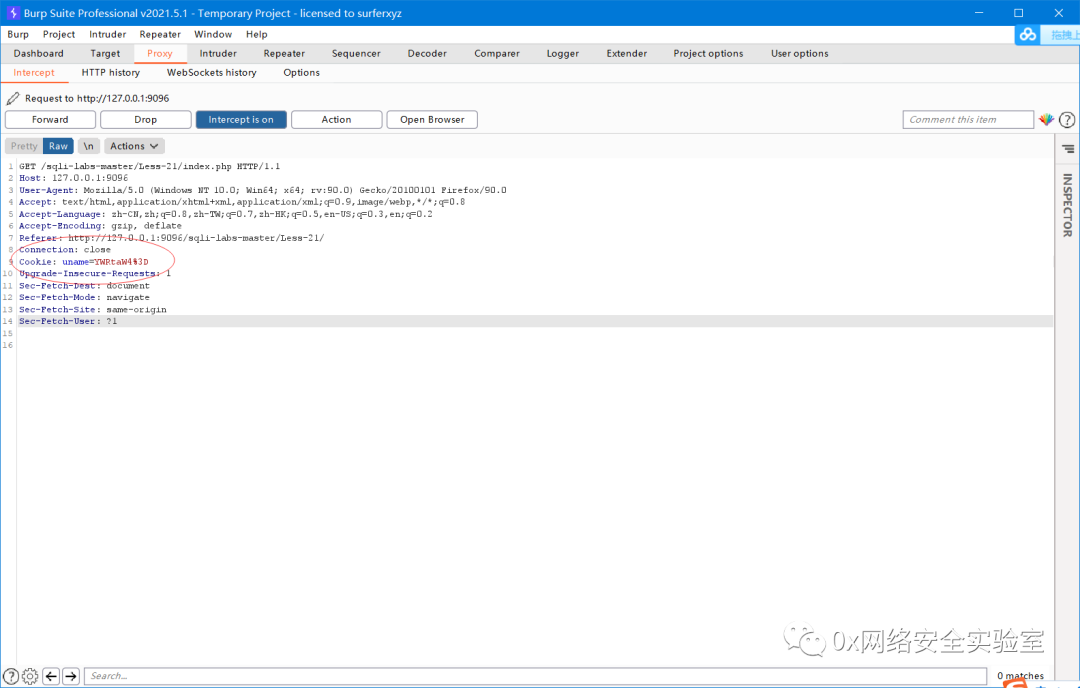This screenshot has width=1080, height=688.
Task: Click the Burp Suite logo in title bar
Action: [x=13, y=13]
